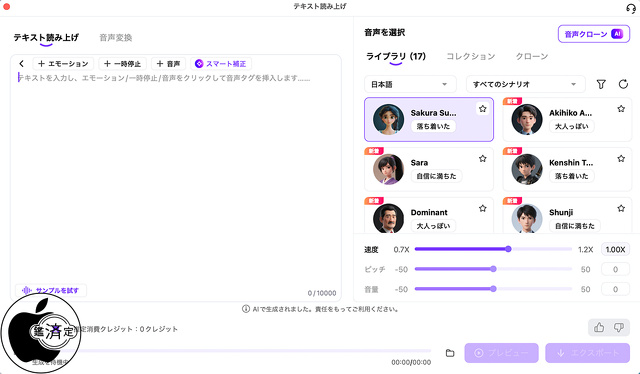Choose the Kenshin T... voice avatar
This screenshot has width=640, height=374.
[x=527, y=169]
